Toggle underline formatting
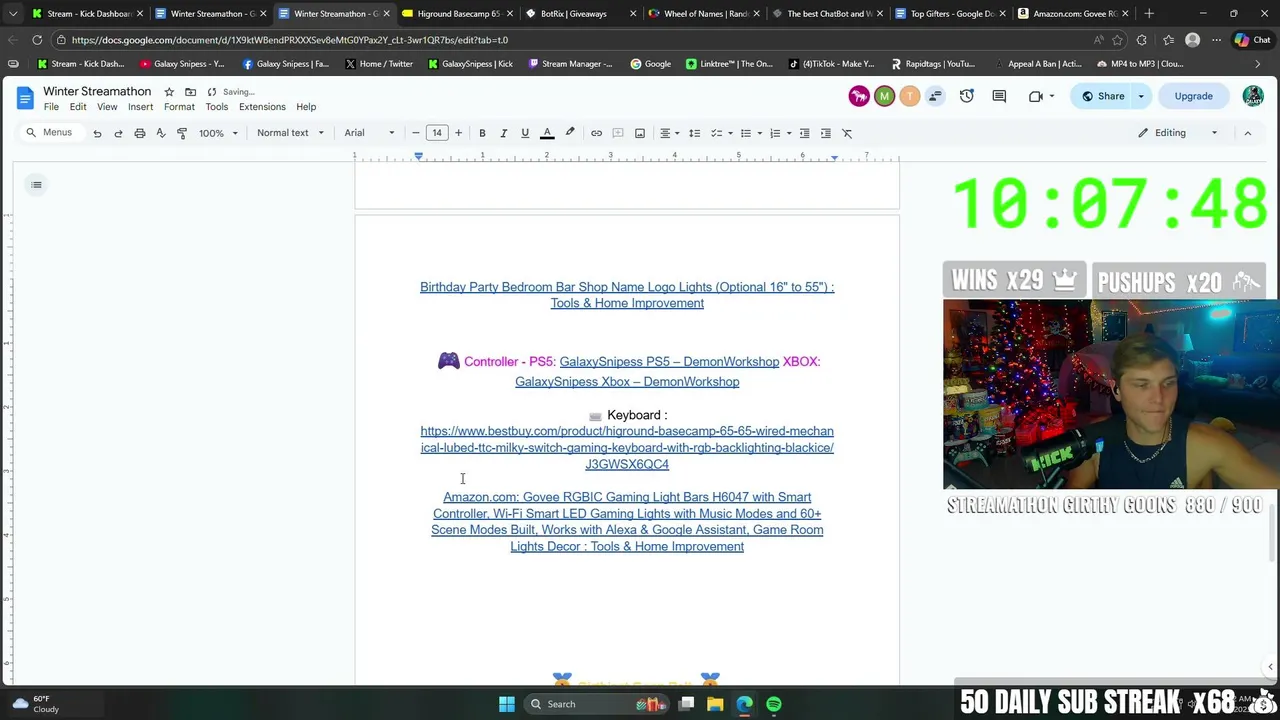1280x720 pixels. [x=524, y=133]
